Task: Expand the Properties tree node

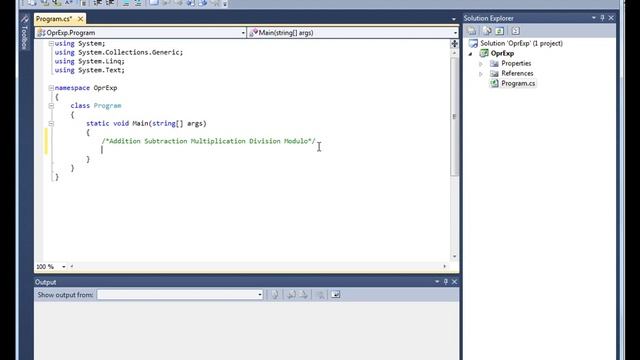Action: pos(481,64)
